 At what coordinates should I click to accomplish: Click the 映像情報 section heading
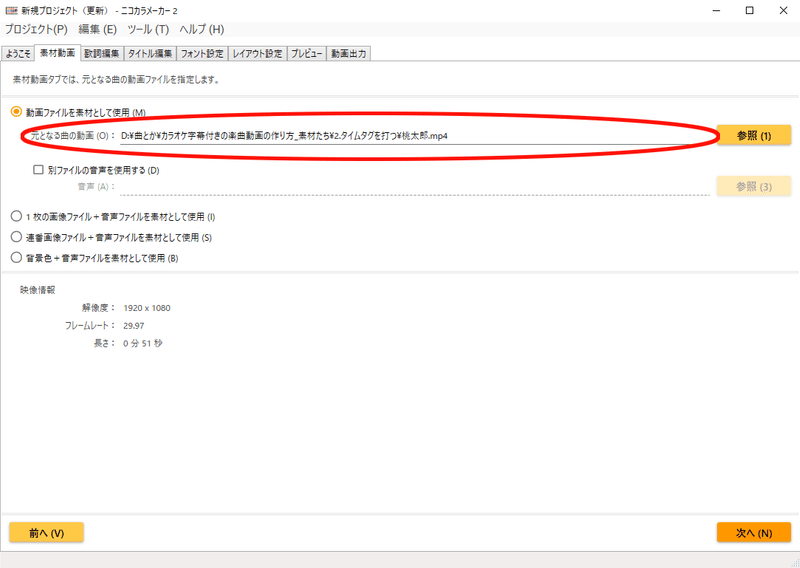[38, 290]
